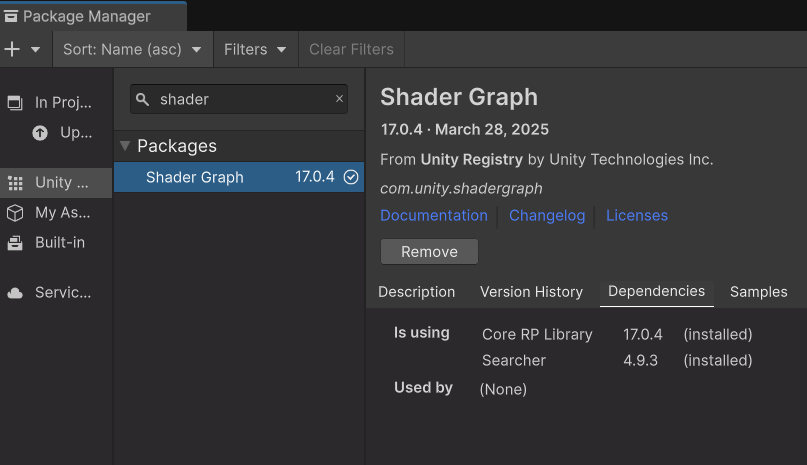Select the Updates sidebar item
807x465 pixels.
56,133
